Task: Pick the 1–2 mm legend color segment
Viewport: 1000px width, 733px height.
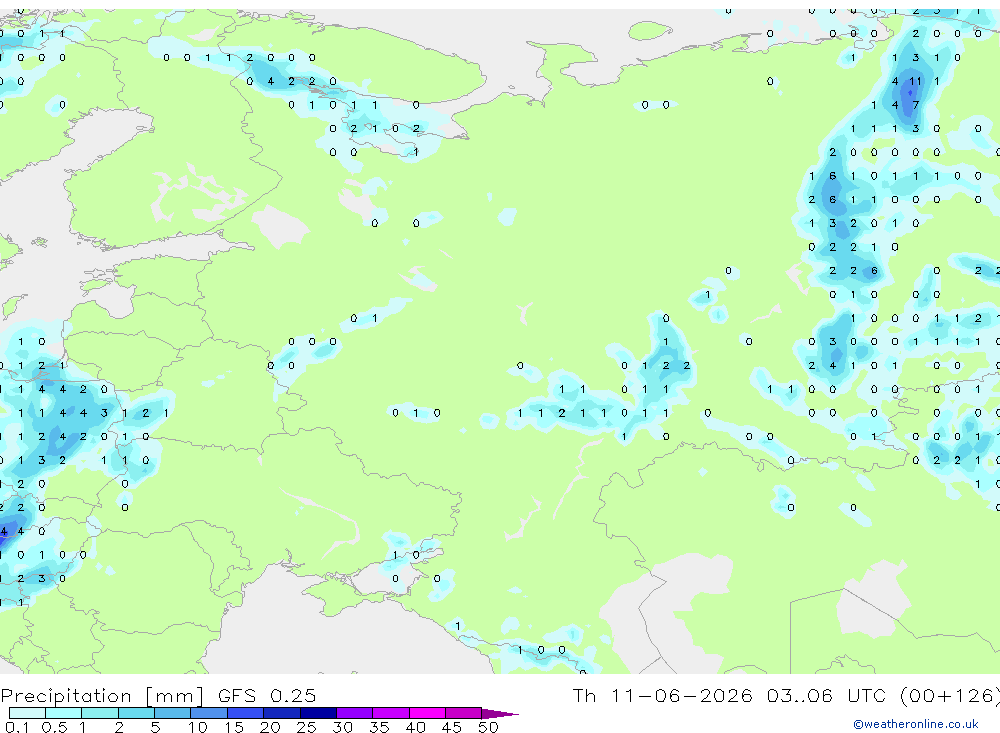Action: click(x=99, y=713)
